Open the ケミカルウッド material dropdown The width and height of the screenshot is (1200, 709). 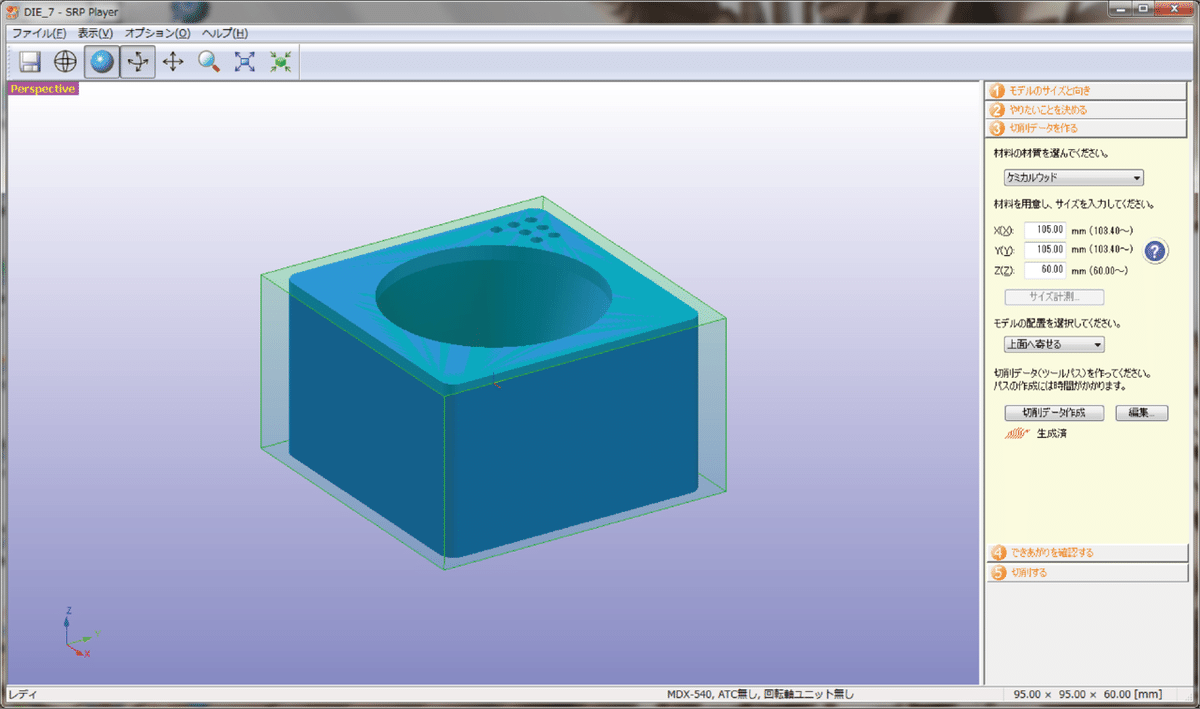point(1074,178)
